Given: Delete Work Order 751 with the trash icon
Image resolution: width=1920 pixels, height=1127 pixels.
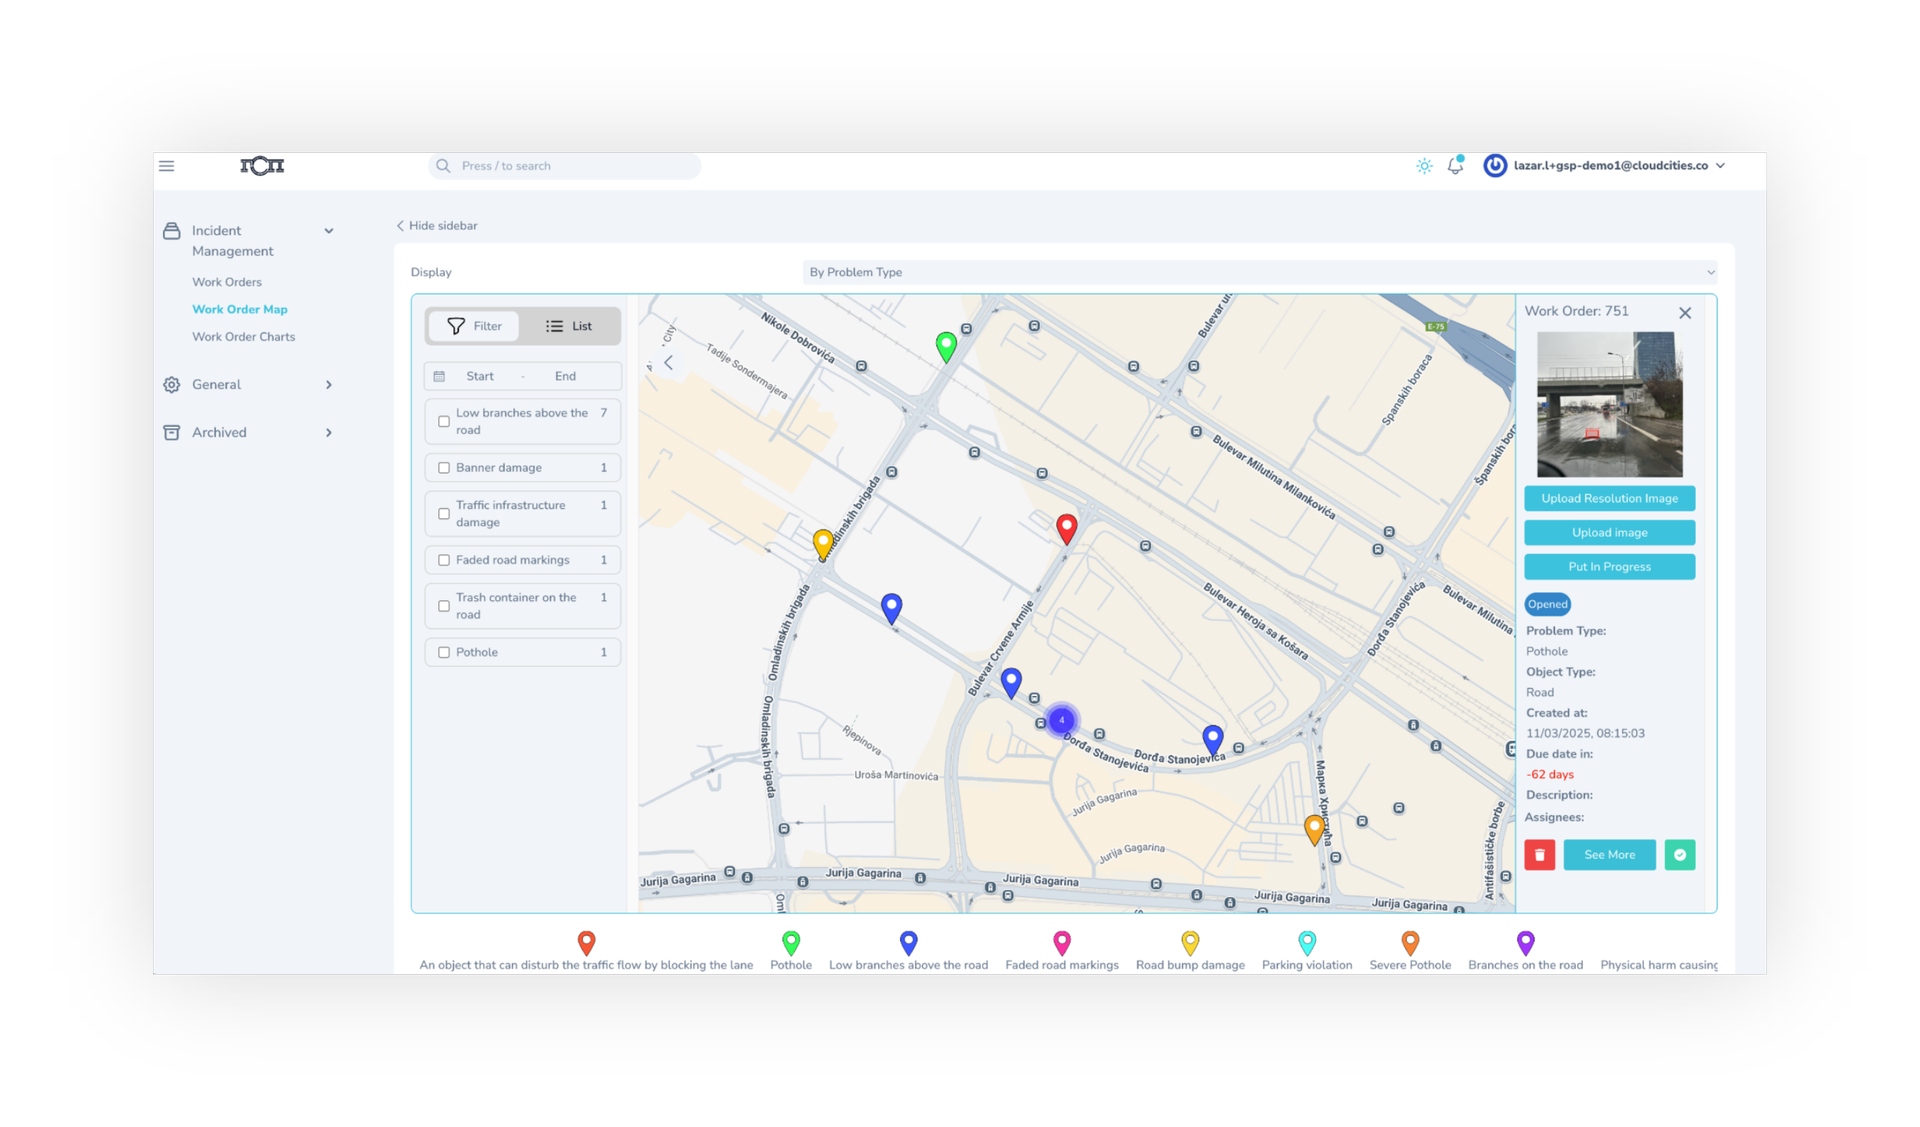Looking at the screenshot, I should click(x=1540, y=855).
